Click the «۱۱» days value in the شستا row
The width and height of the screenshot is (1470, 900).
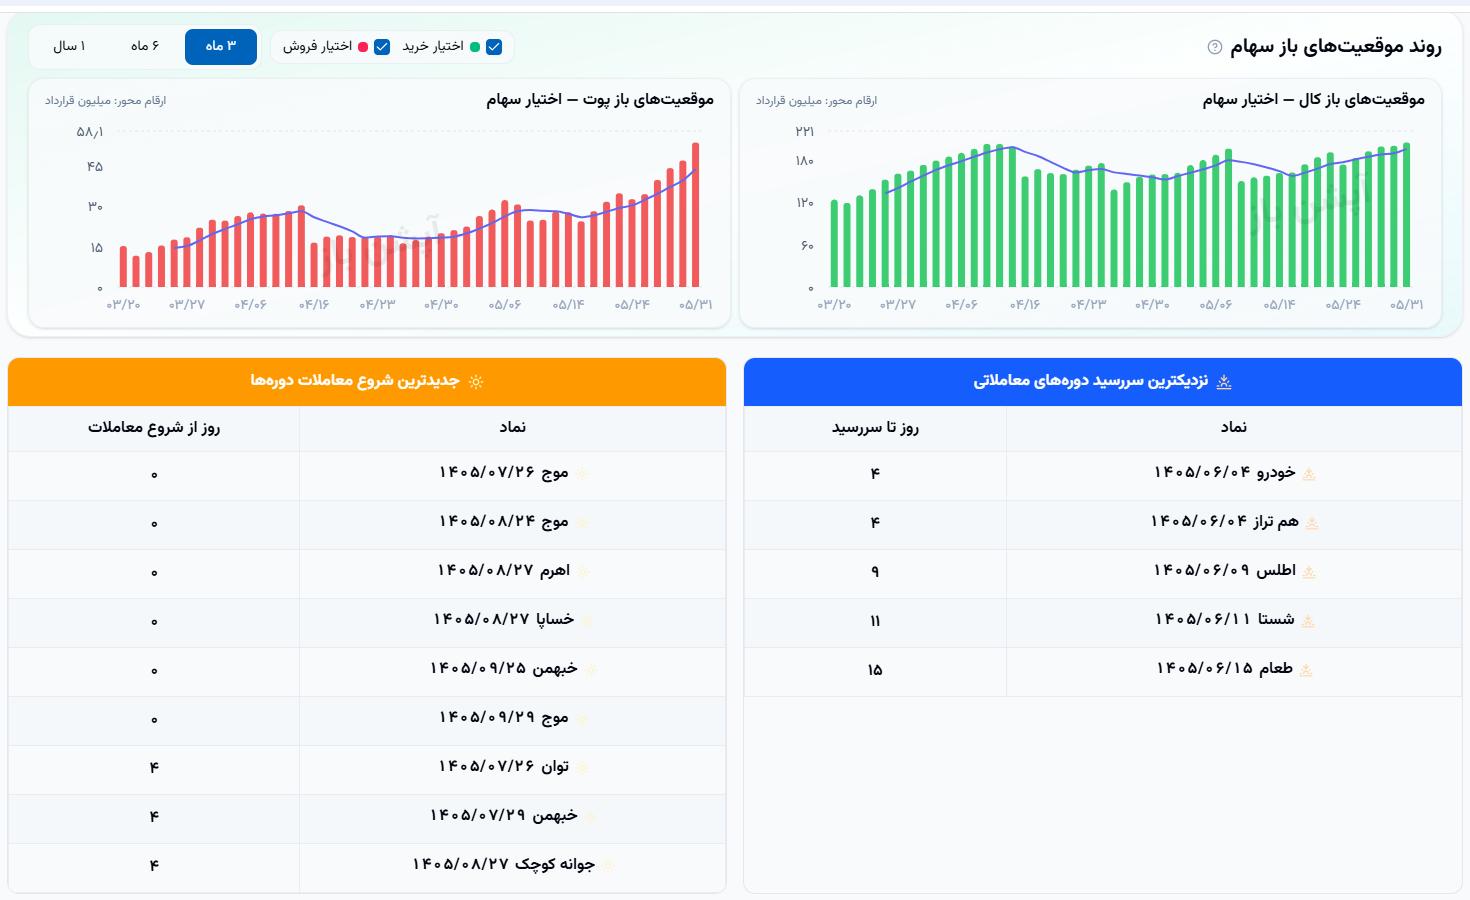click(875, 621)
